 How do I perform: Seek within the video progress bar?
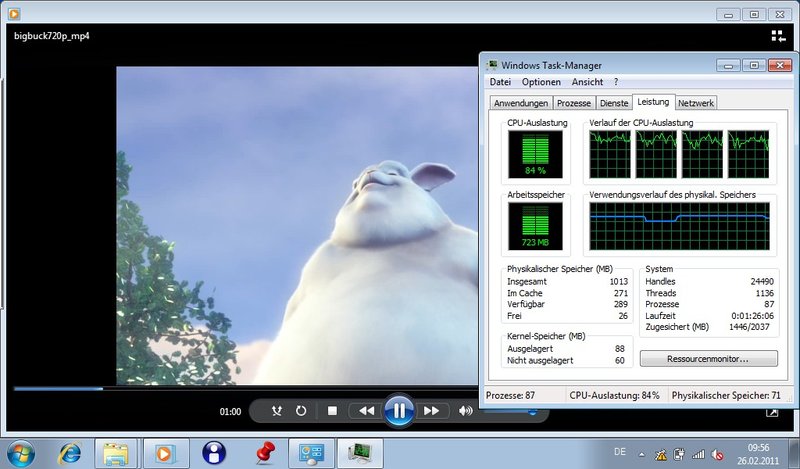click(245, 389)
